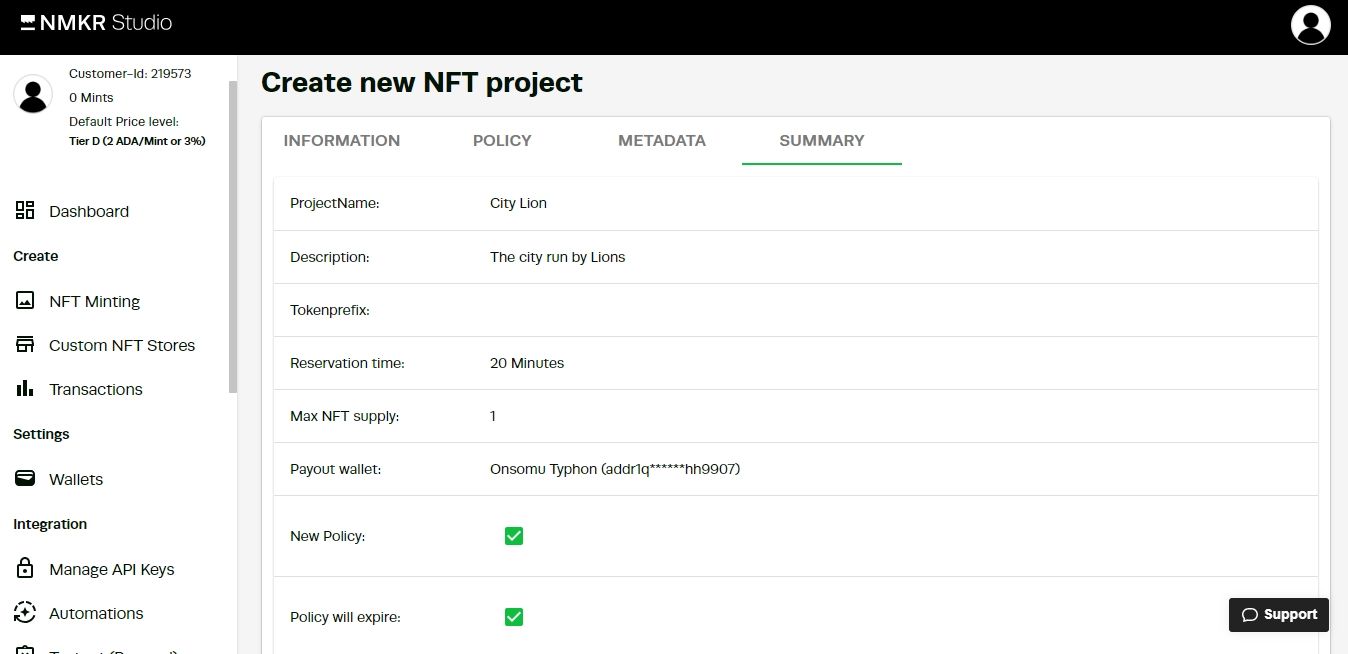This screenshot has width=1348, height=654.
Task: Open the Transactions sidebar link
Action: point(96,389)
